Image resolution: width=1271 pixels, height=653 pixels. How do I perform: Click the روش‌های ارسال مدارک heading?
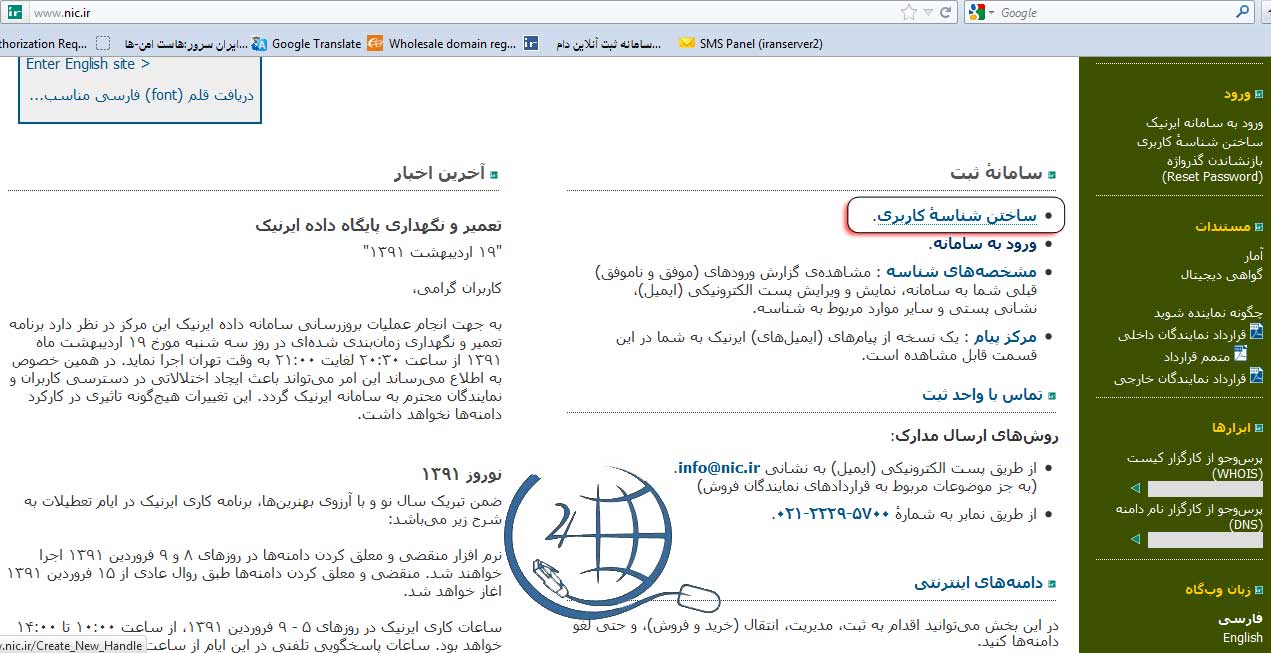(x=974, y=436)
